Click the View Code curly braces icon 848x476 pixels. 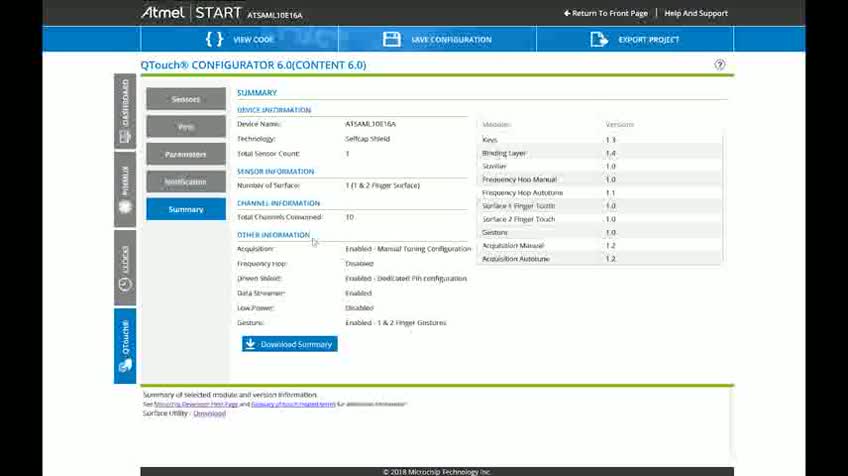(214, 39)
